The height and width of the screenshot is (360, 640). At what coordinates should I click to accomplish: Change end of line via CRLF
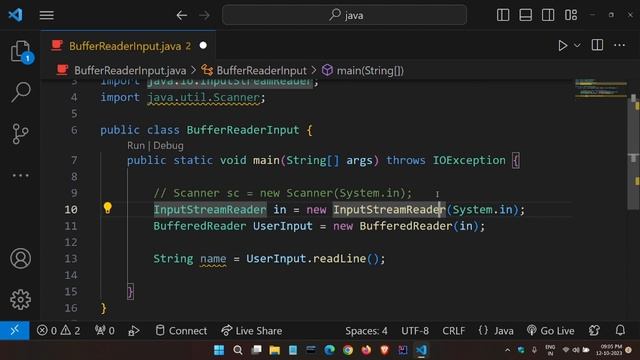pyautogui.click(x=453, y=331)
